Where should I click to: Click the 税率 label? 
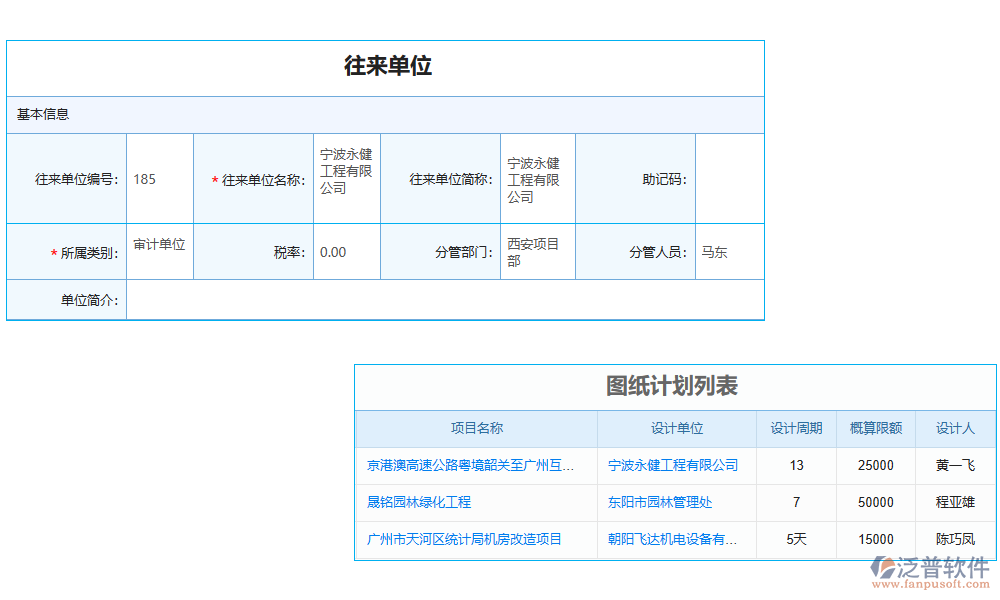click(x=290, y=253)
